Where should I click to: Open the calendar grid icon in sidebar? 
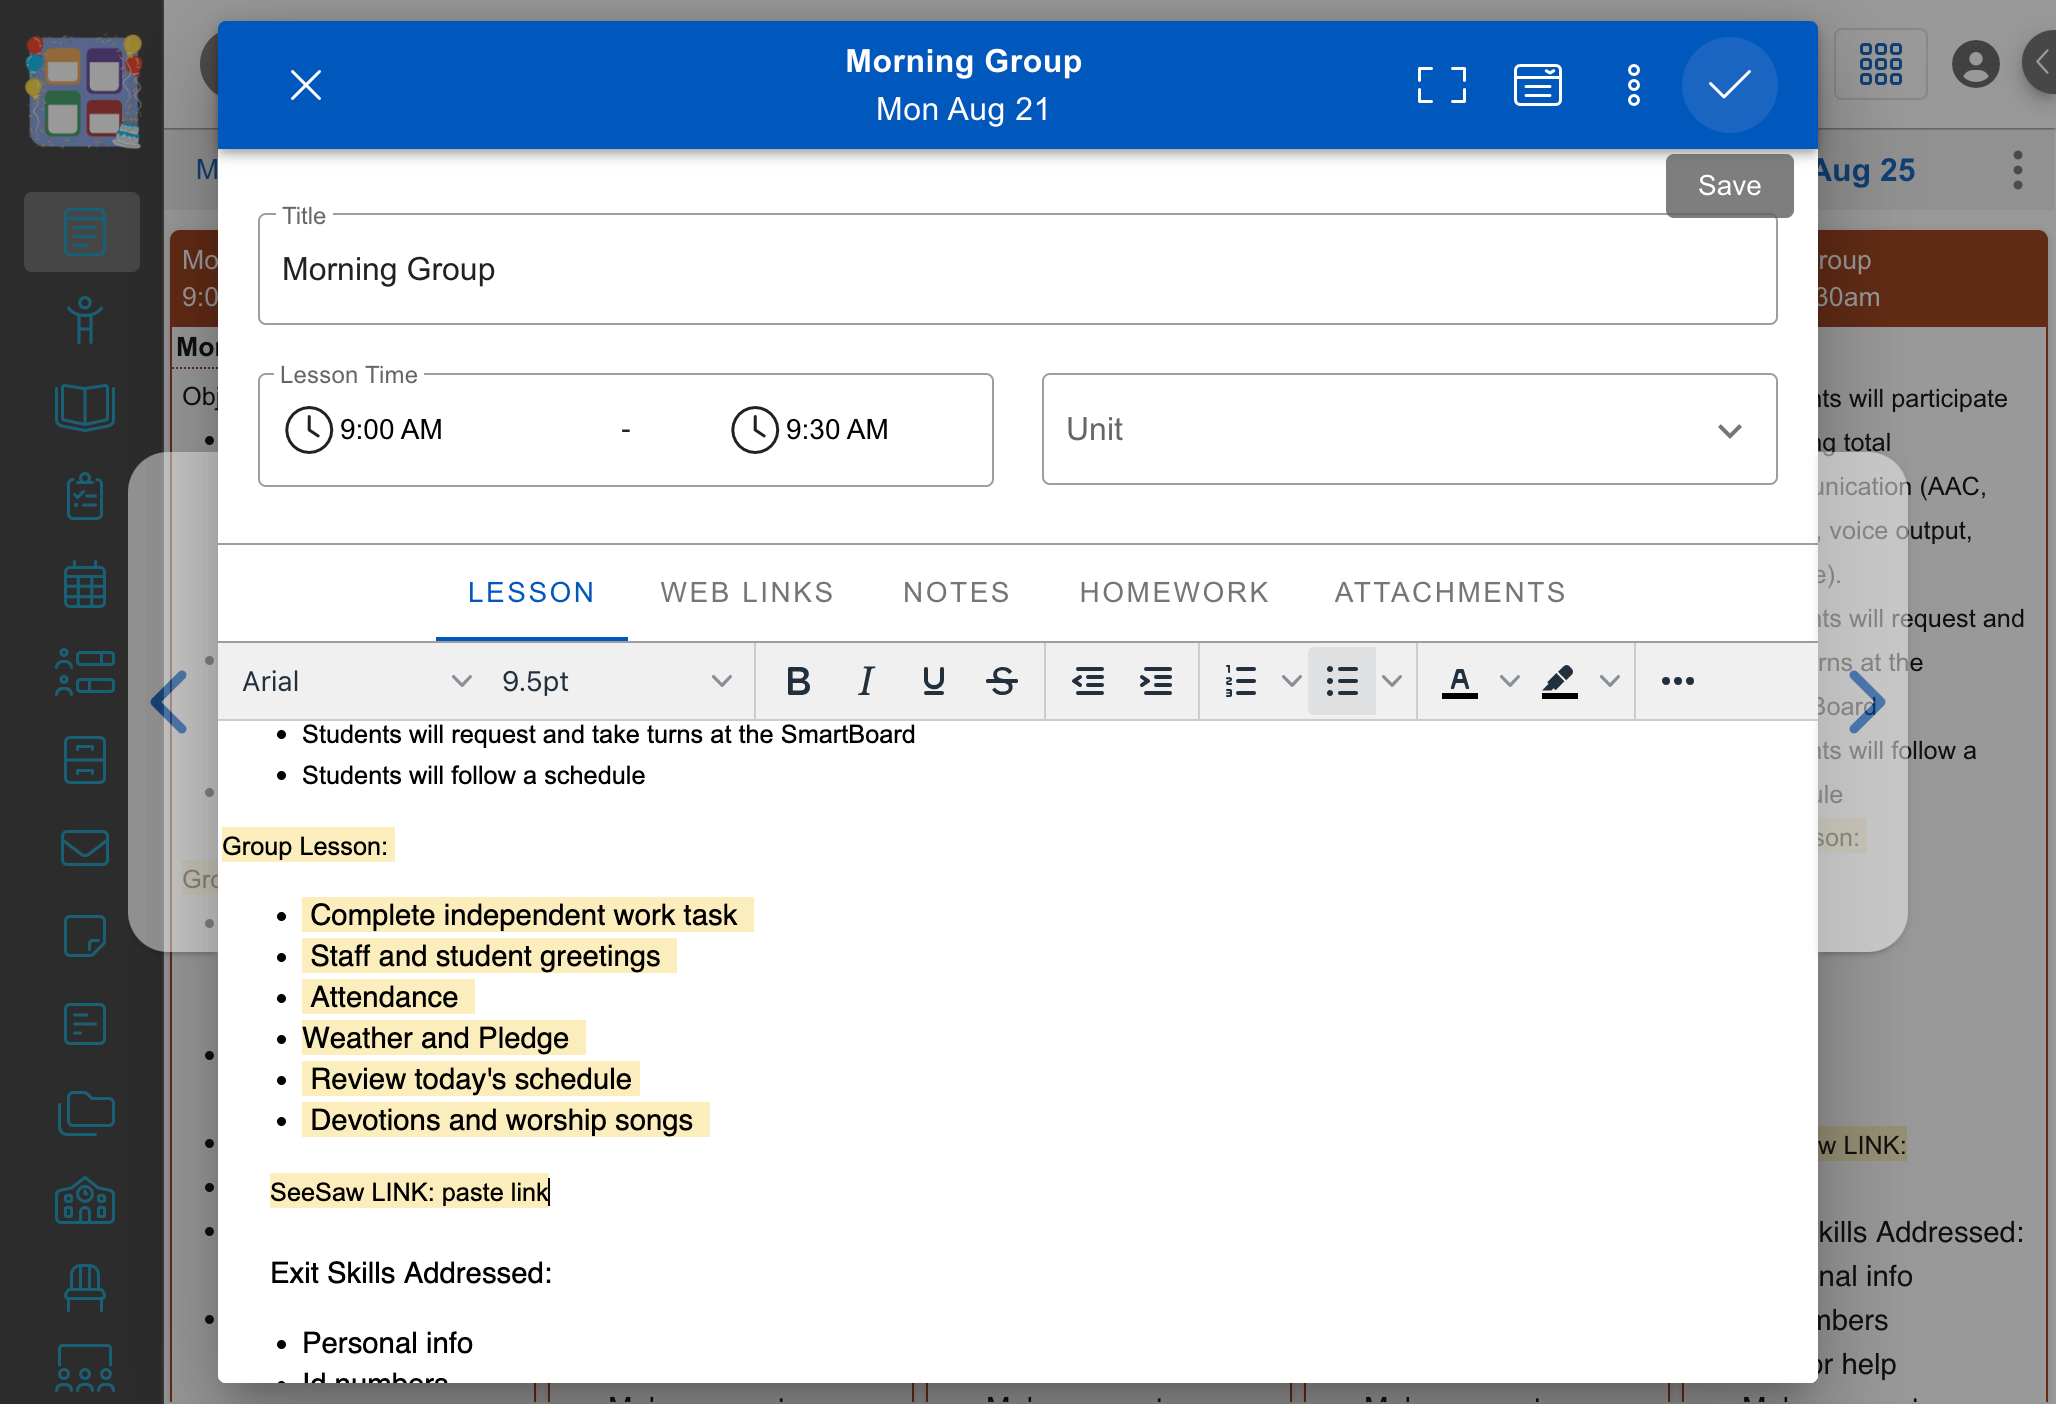click(x=84, y=584)
